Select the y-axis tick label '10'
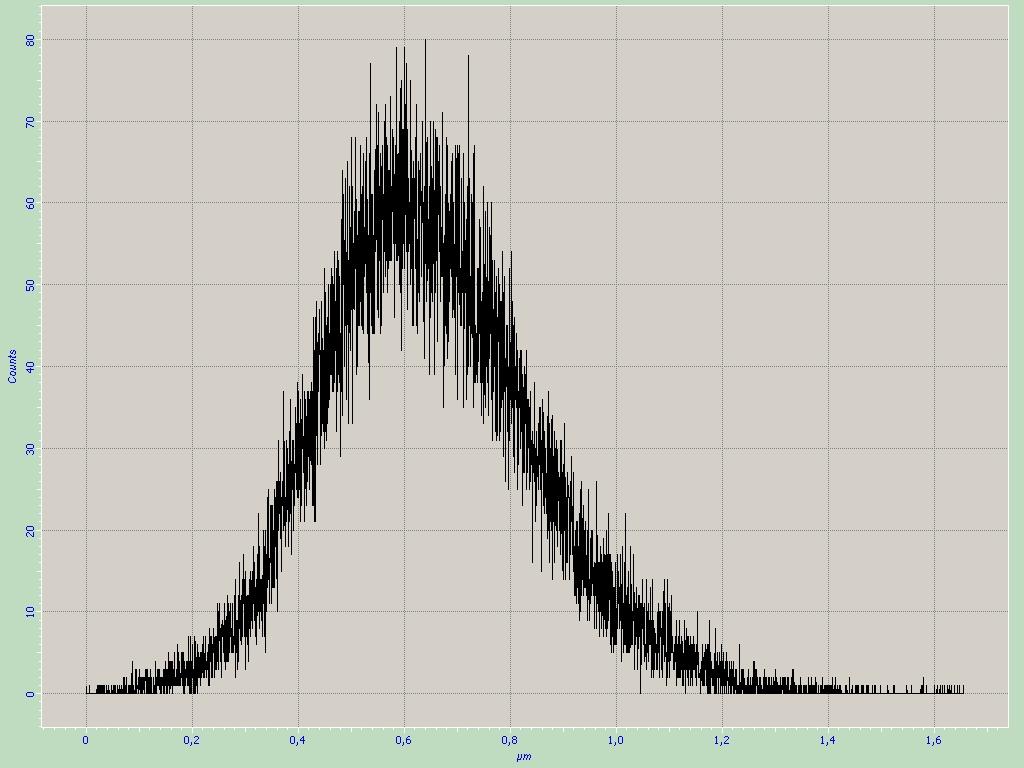This screenshot has height=768, width=1024. click(x=29, y=612)
